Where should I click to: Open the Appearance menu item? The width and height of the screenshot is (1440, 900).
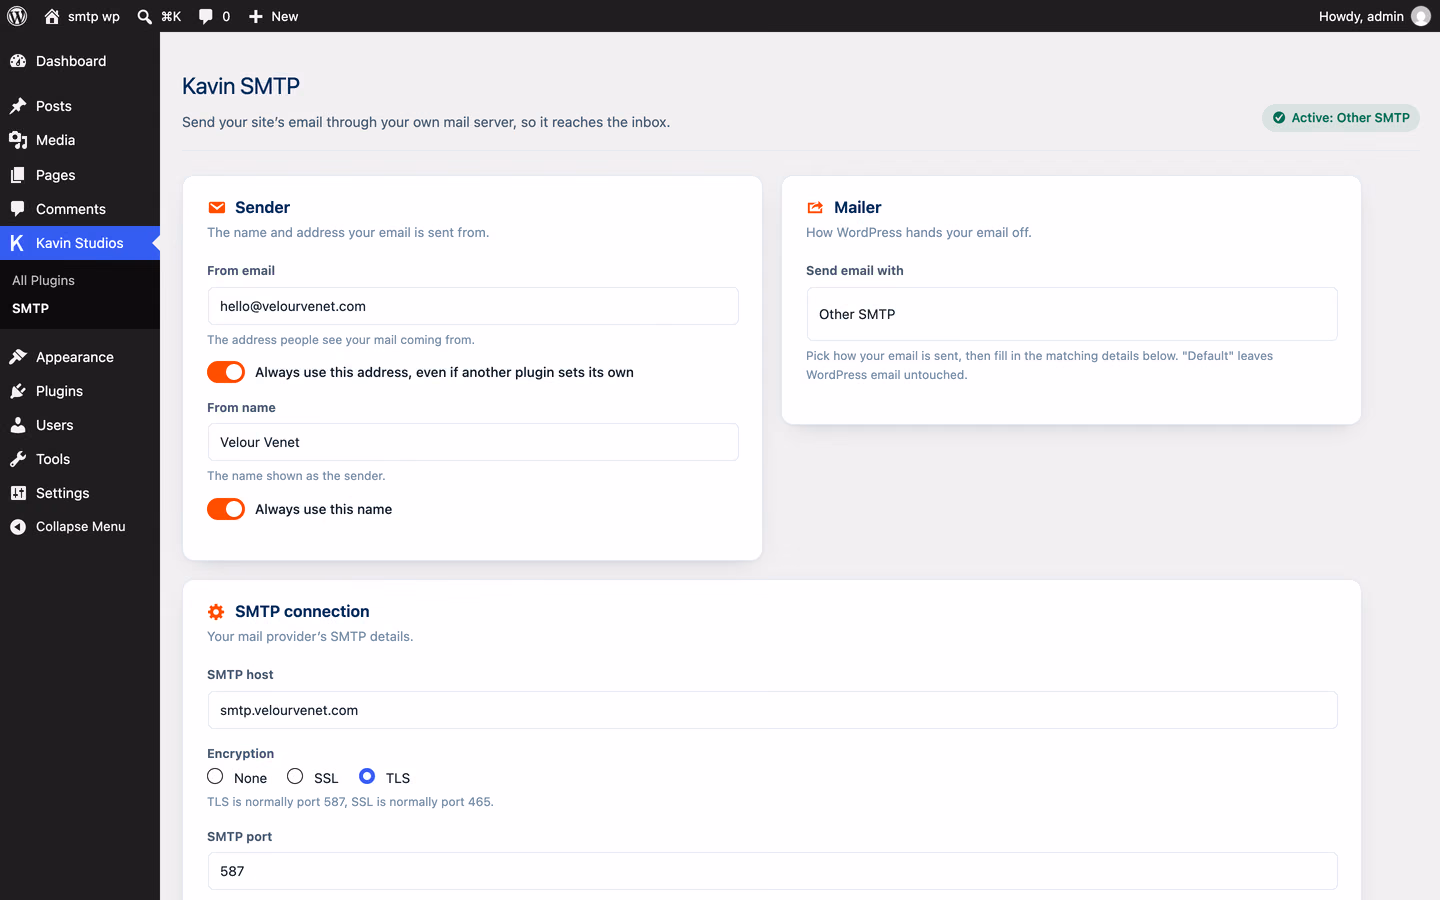pos(80,357)
